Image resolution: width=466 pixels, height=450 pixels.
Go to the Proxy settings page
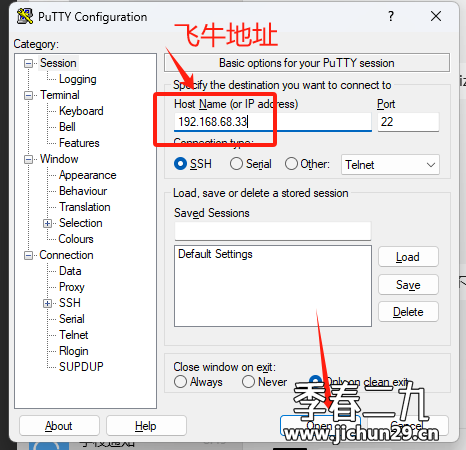point(72,287)
